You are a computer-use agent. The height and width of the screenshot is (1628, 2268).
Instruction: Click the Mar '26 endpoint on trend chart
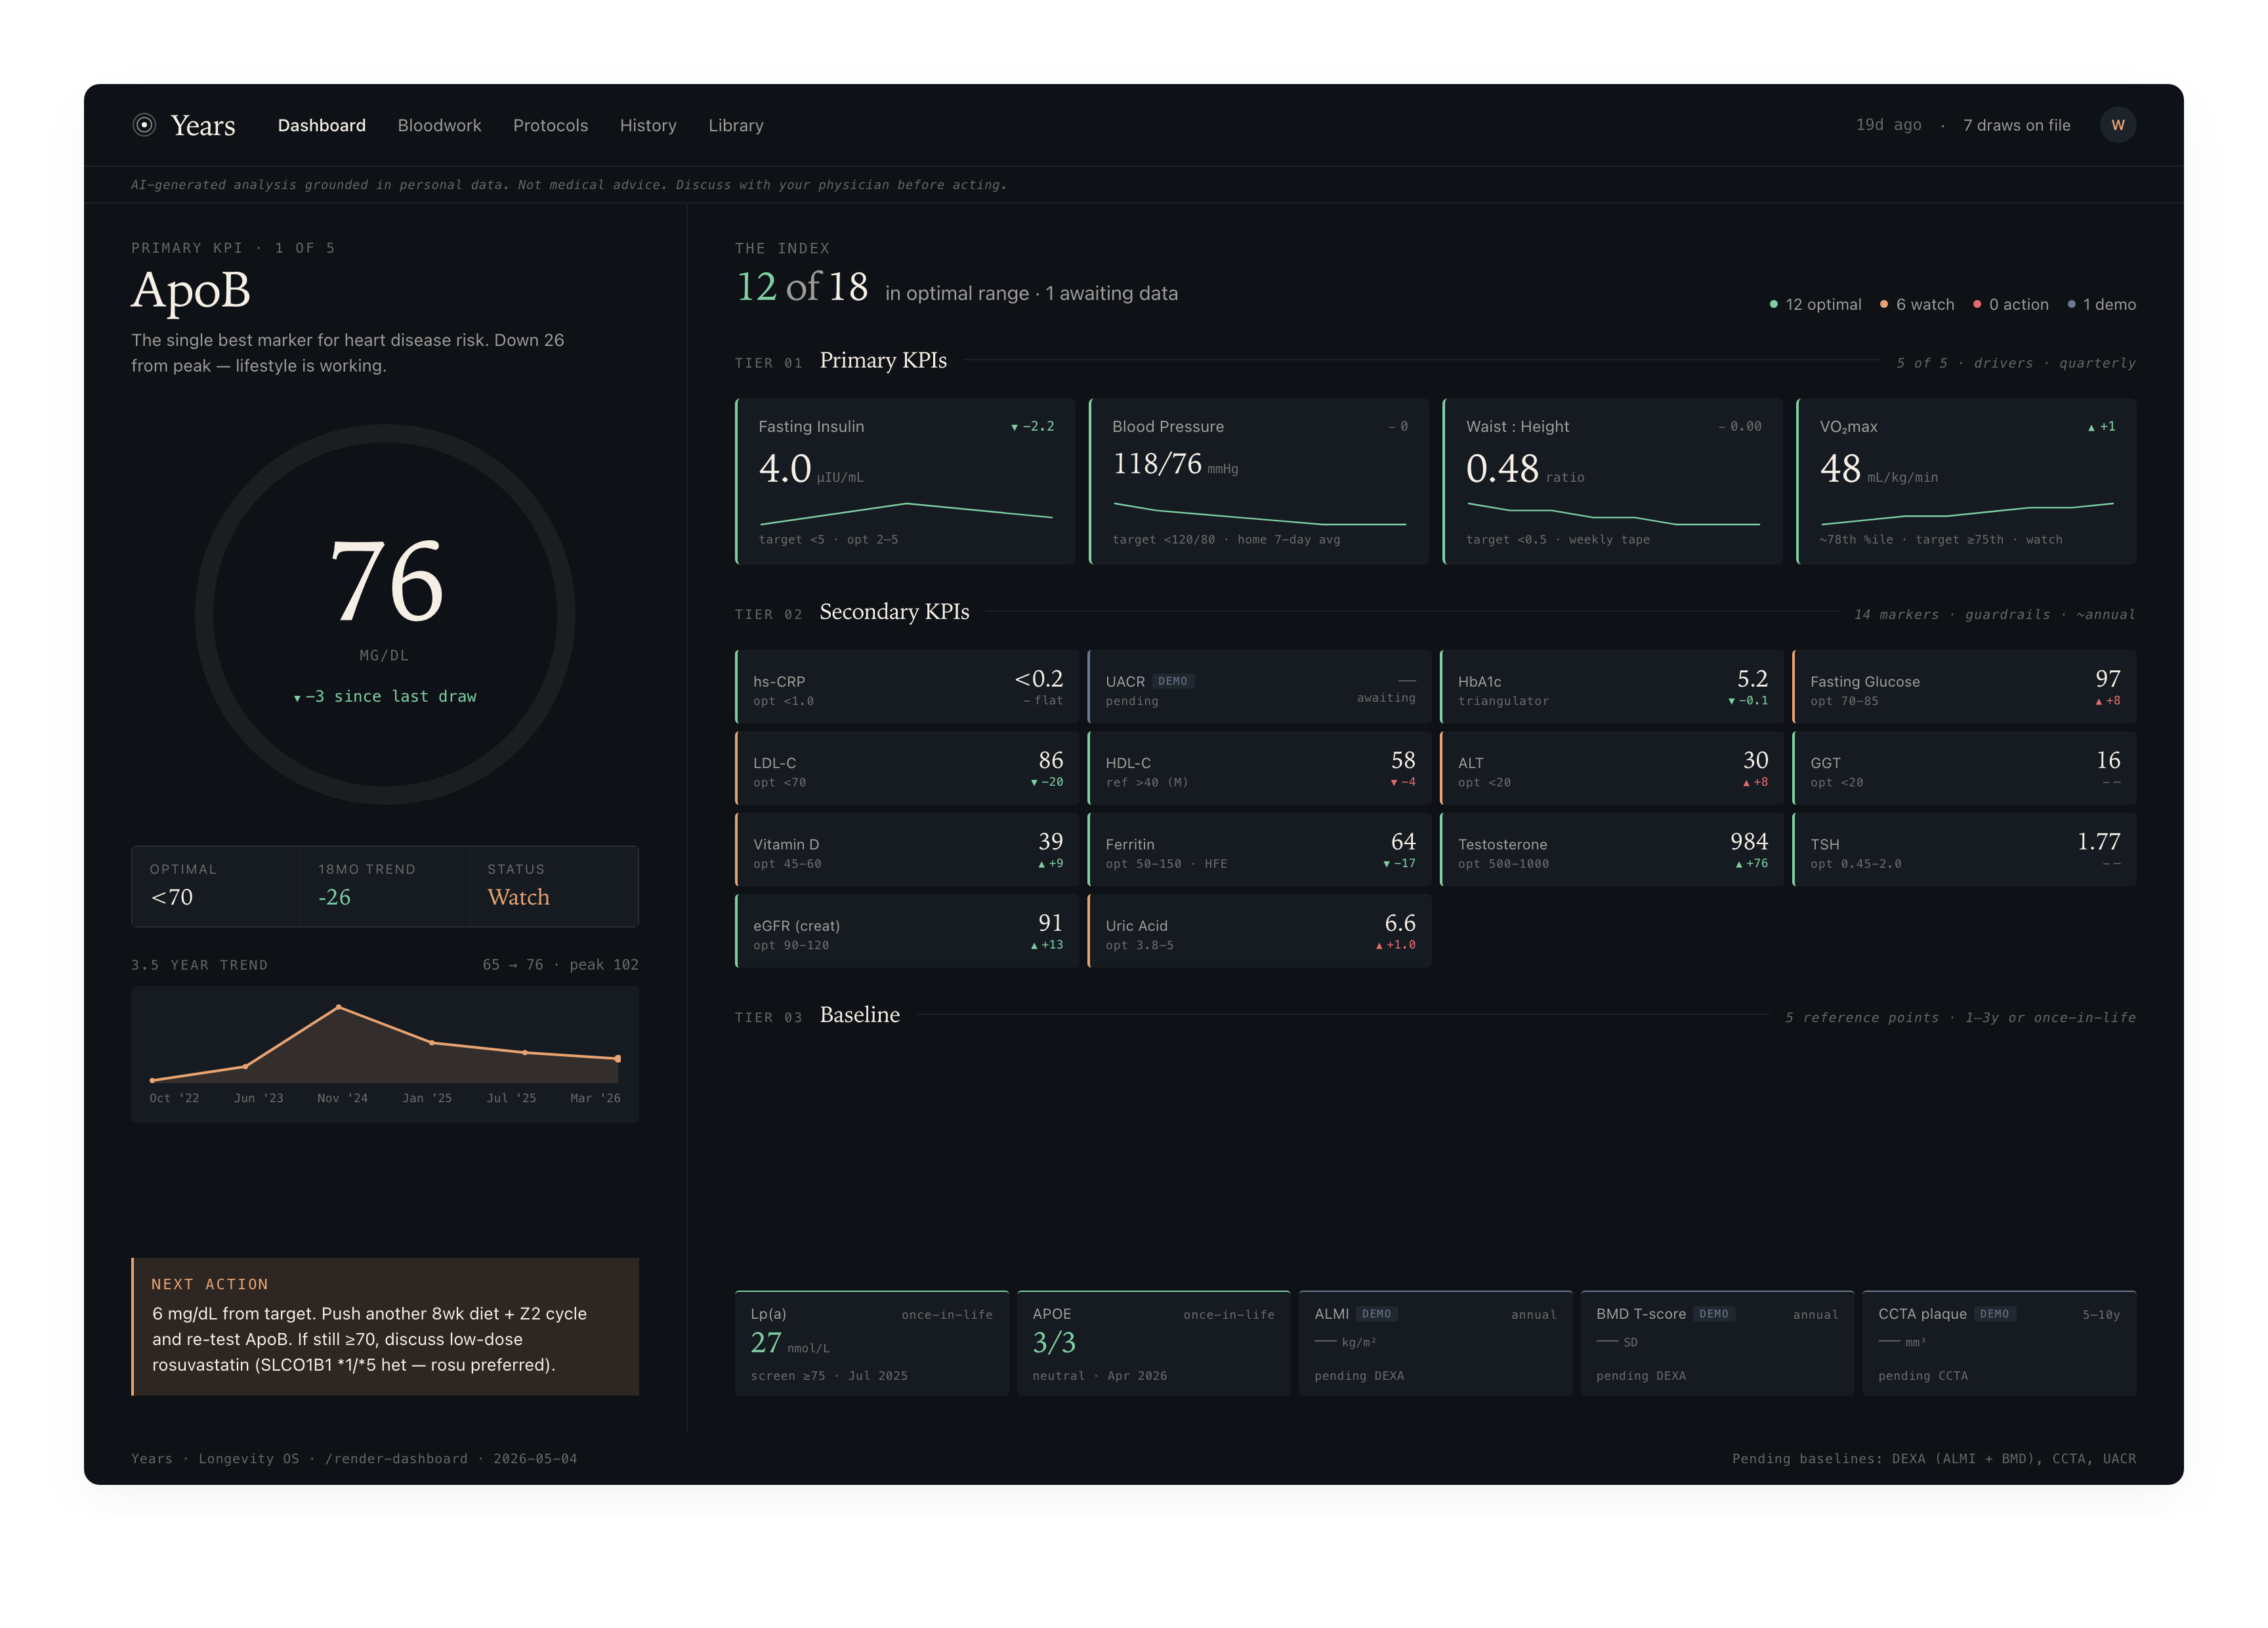618,1058
